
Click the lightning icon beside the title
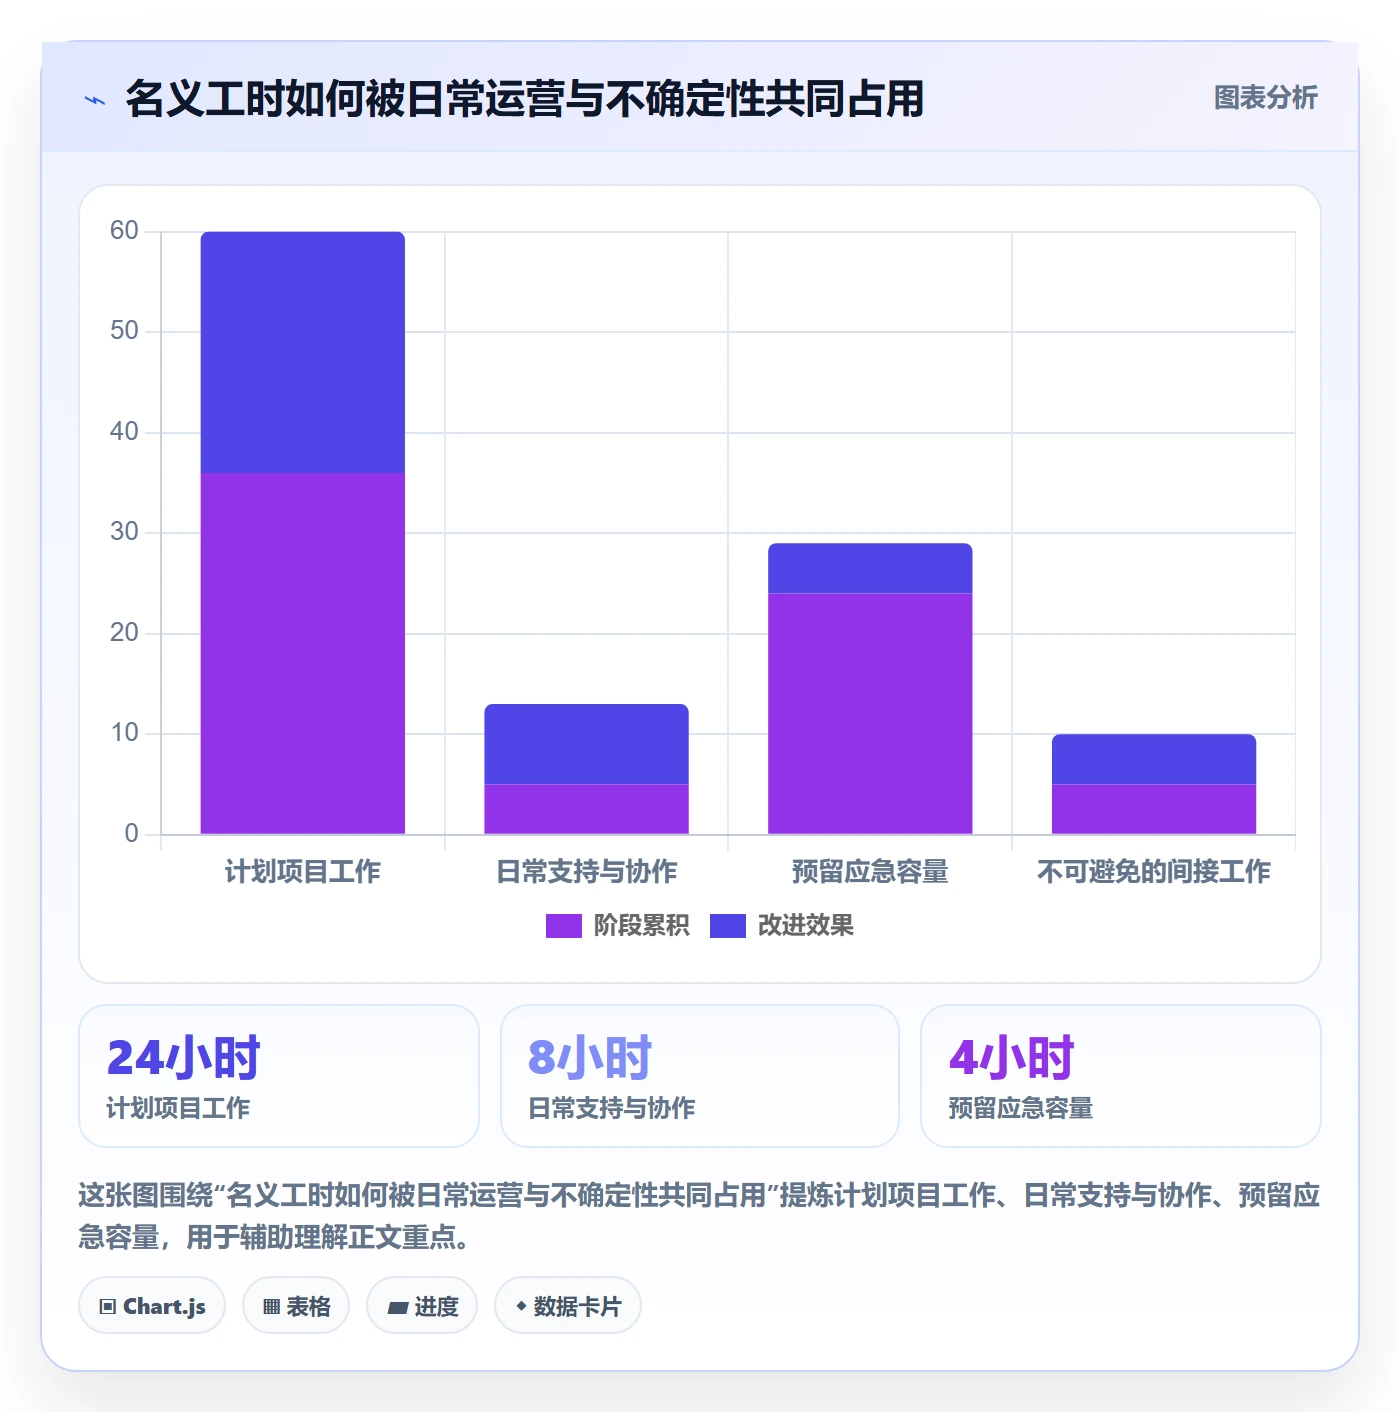pyautogui.click(x=95, y=100)
